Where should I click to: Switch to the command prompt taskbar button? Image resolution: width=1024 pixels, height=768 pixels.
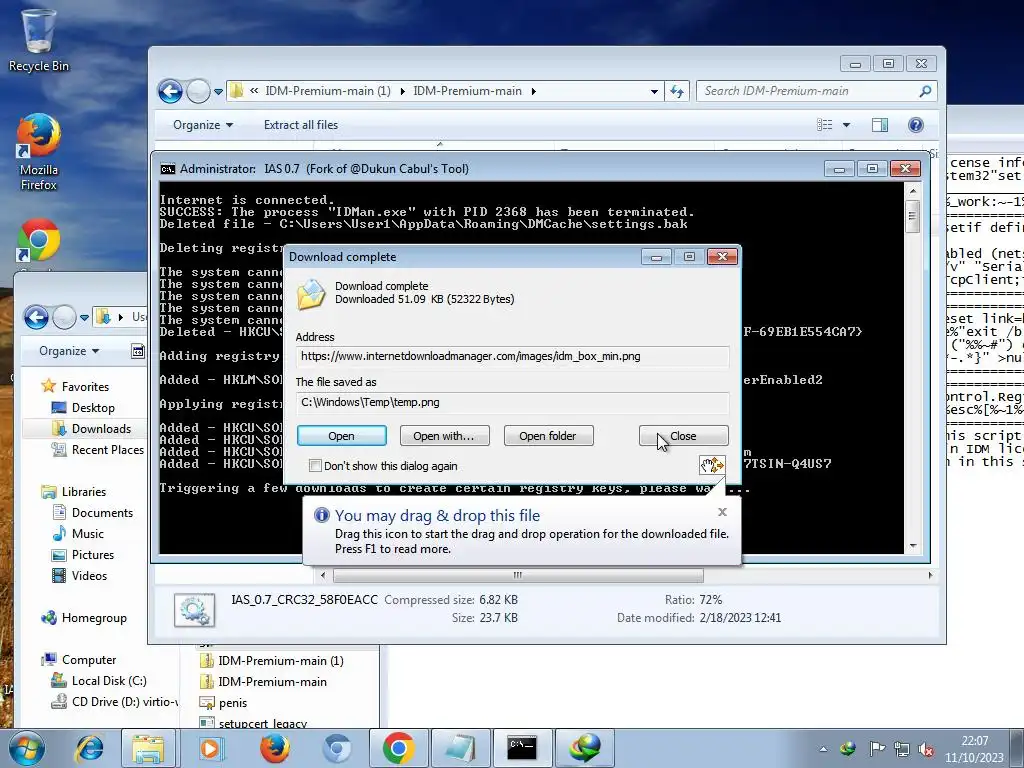[522, 748]
